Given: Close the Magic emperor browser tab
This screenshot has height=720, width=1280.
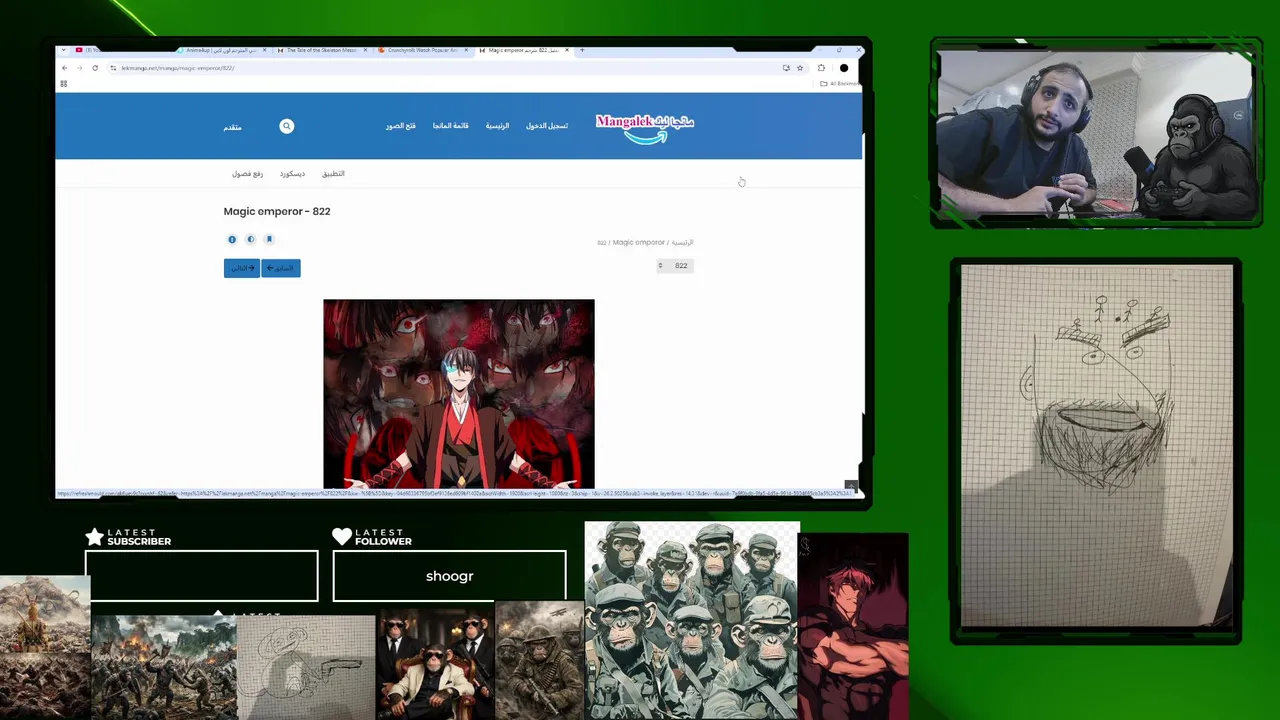Looking at the screenshot, I should tap(567, 50).
